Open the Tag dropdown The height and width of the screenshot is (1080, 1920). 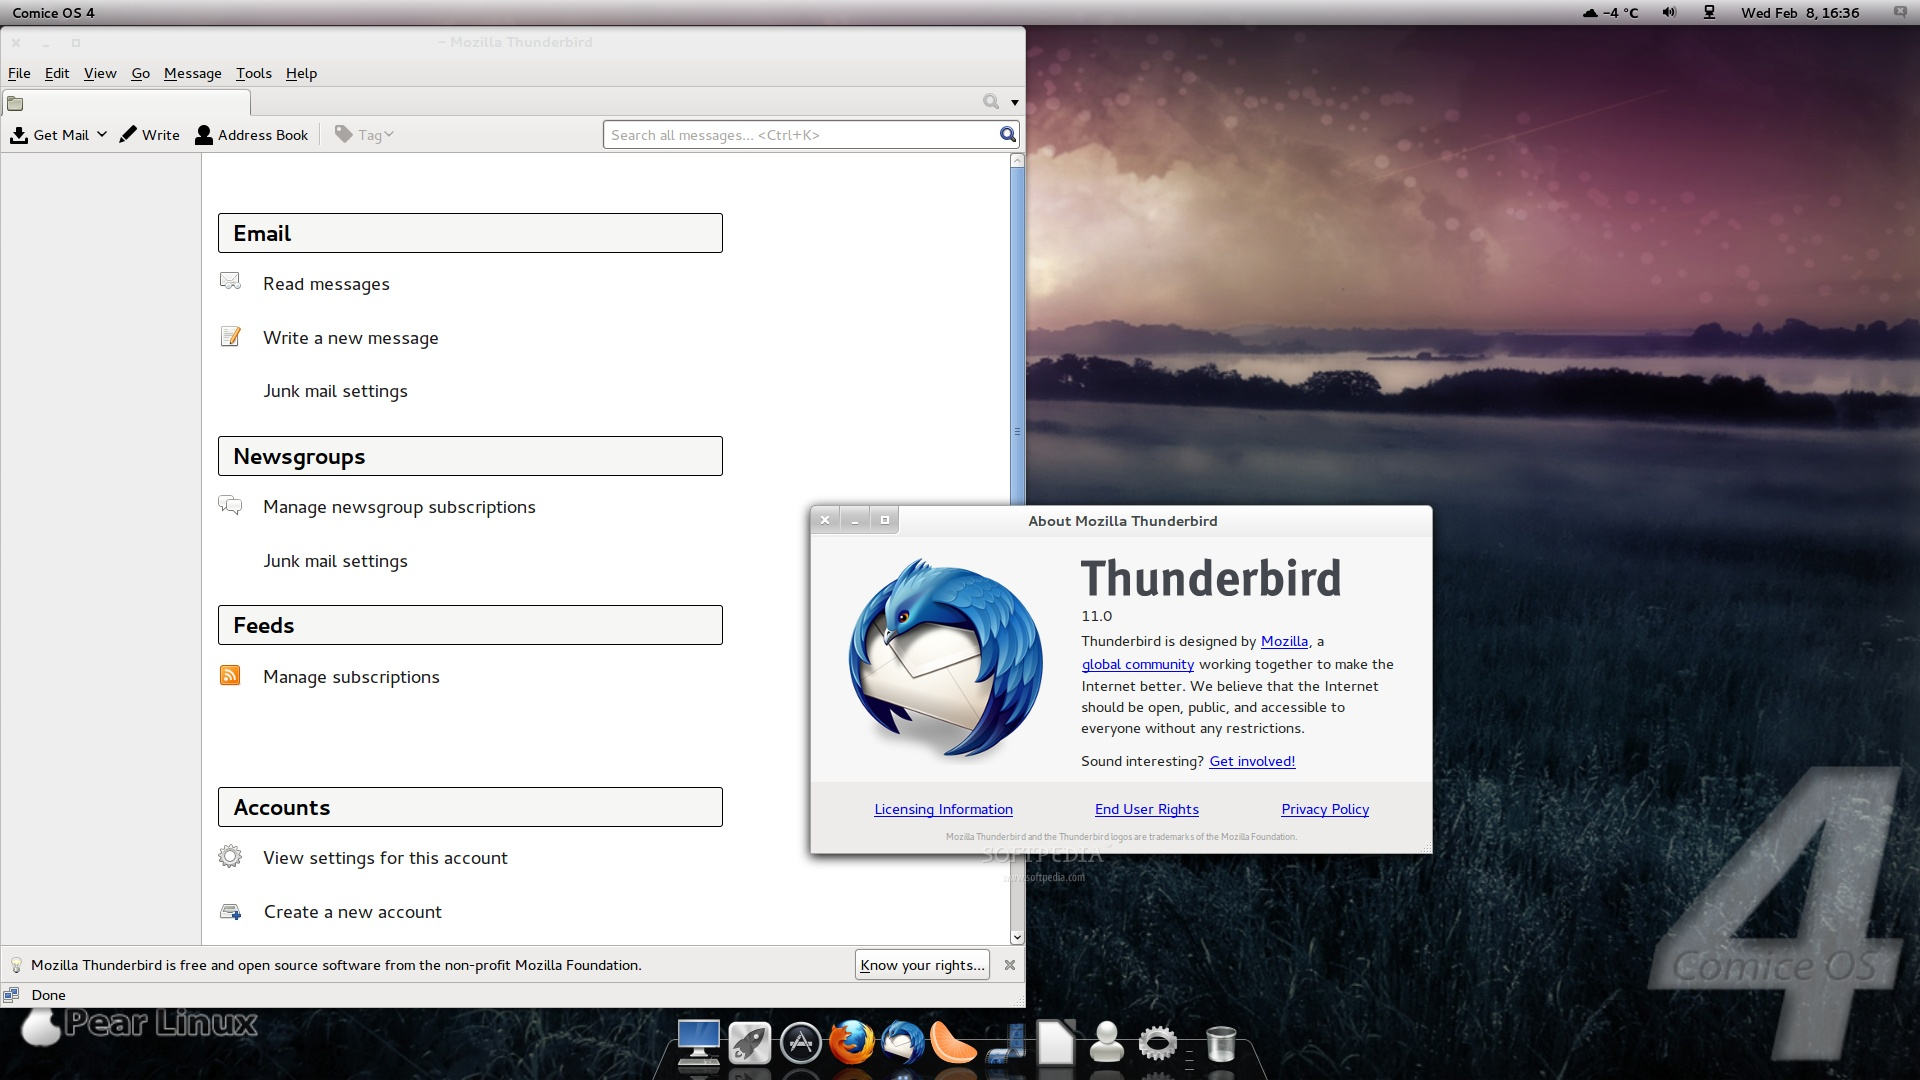366,135
